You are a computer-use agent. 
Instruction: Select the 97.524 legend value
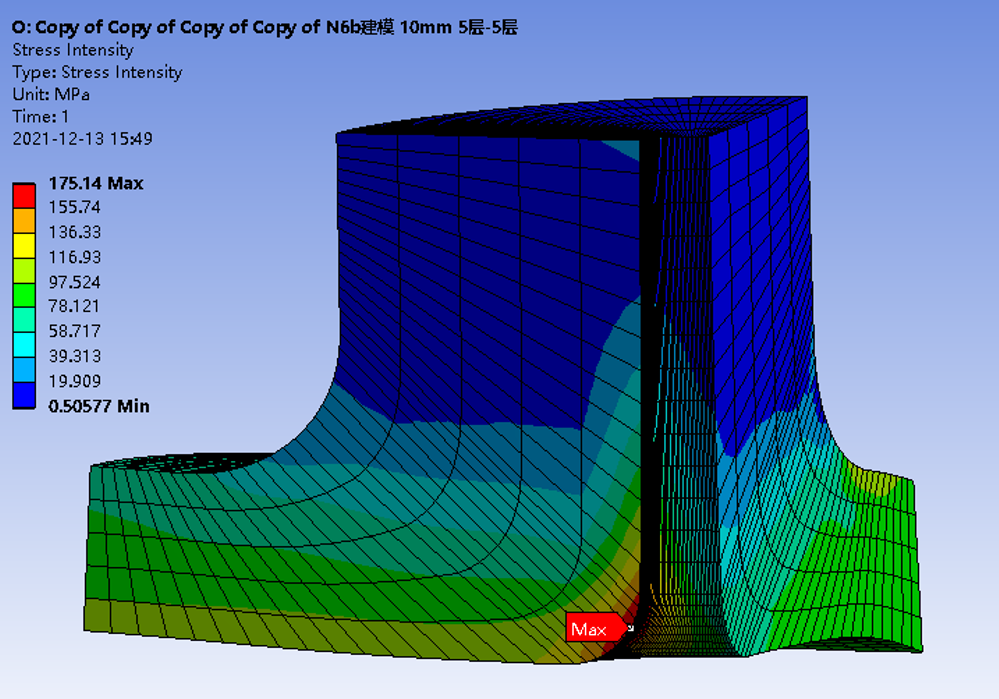click(74, 282)
